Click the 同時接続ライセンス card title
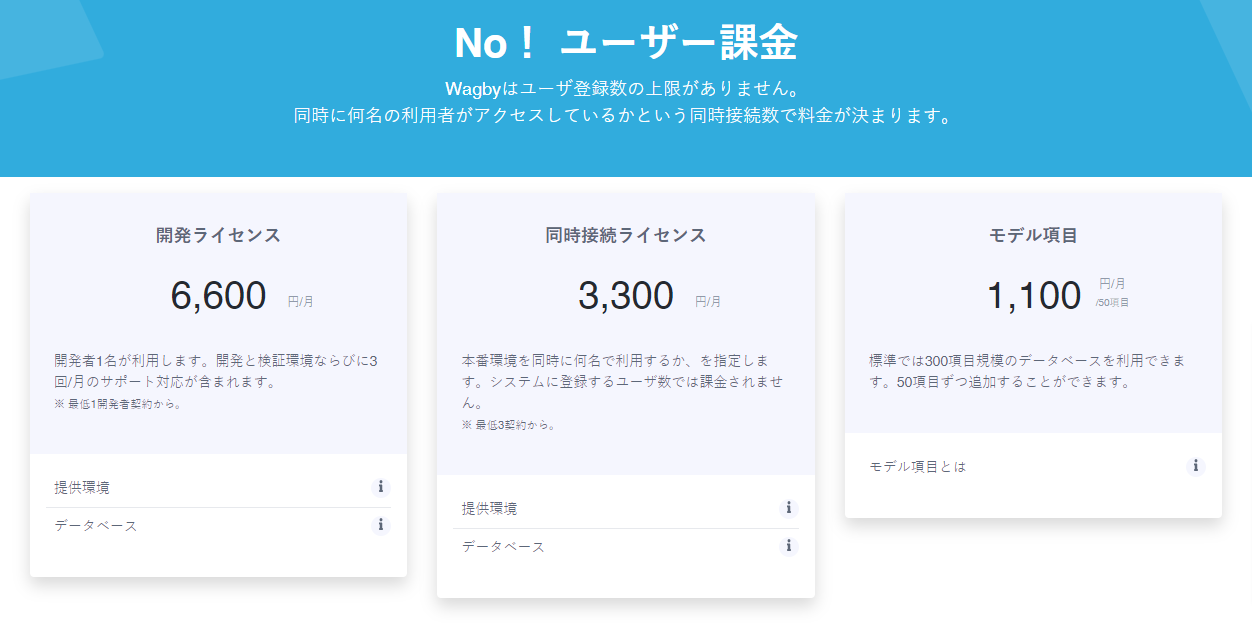This screenshot has height=623, width=1252. coord(626,236)
